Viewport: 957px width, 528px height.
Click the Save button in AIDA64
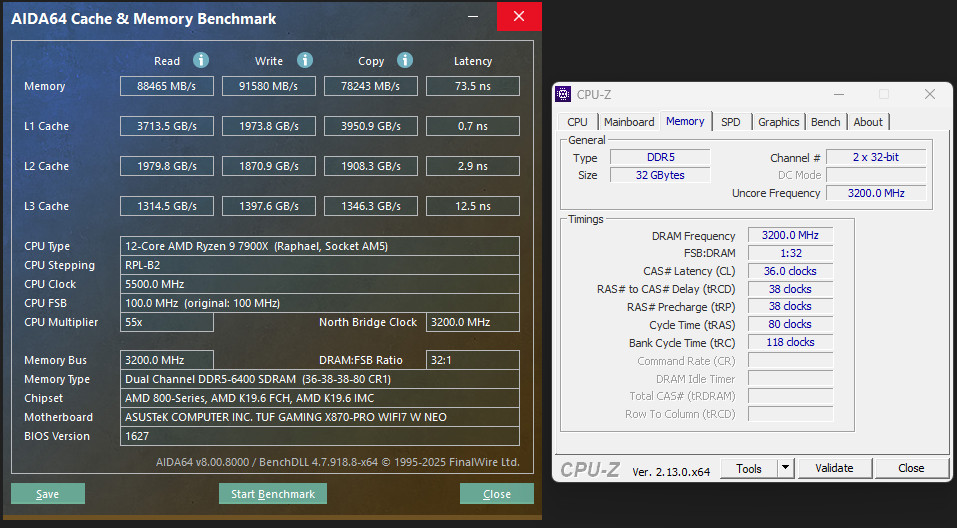point(48,494)
